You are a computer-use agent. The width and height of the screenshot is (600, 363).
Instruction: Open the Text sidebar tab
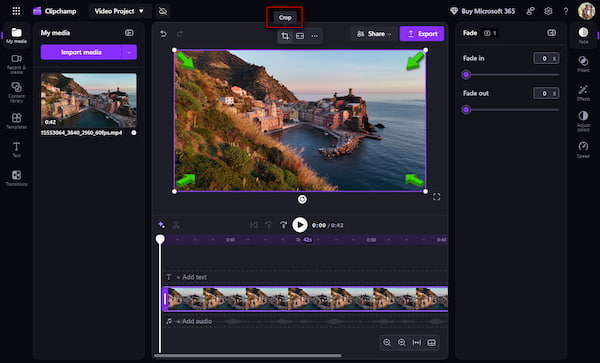coord(16,150)
